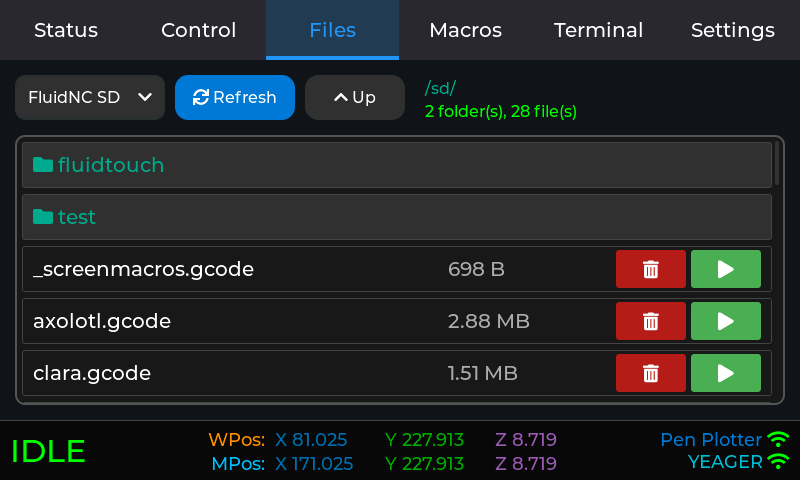This screenshot has height=480, width=800.
Task: Delete the clara.gcode file
Action: [650, 373]
